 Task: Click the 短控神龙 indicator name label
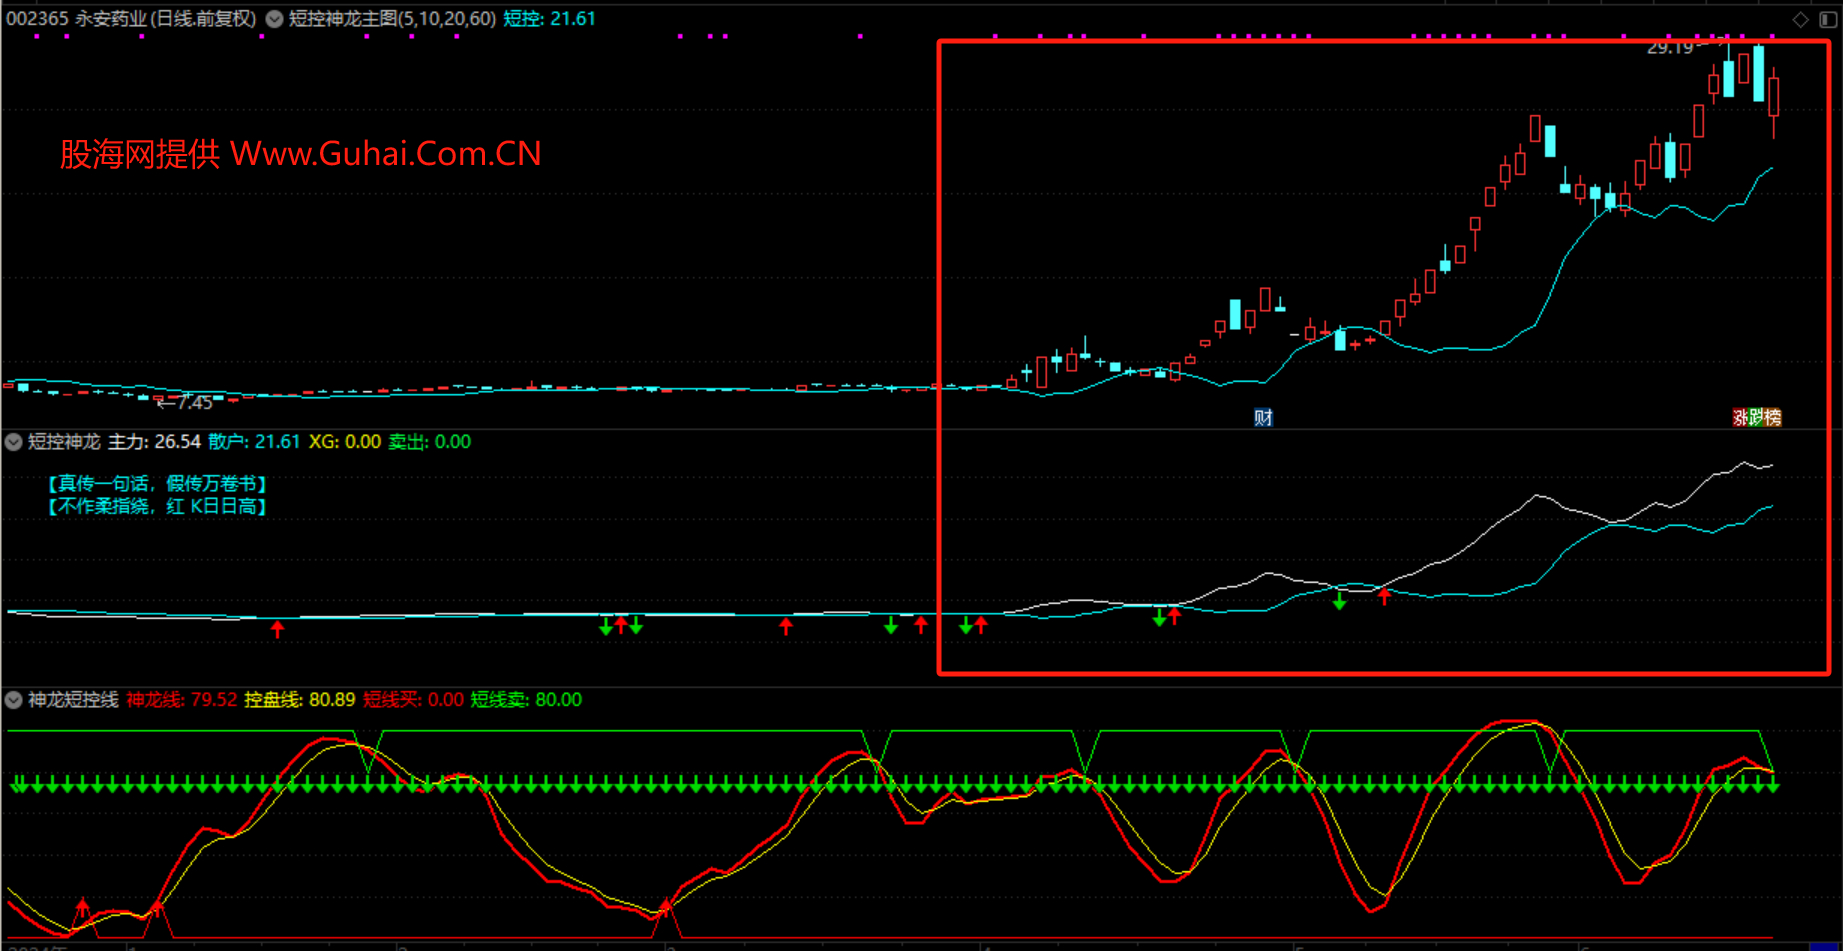[x=64, y=442]
